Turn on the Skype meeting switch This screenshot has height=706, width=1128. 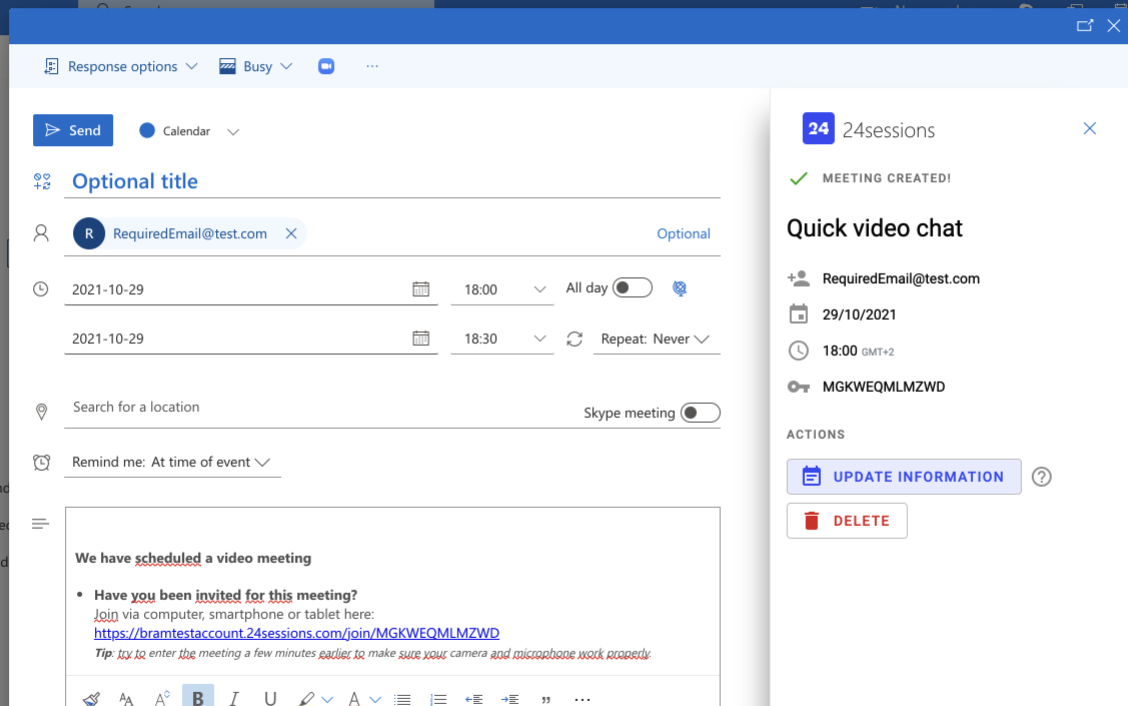(700, 413)
